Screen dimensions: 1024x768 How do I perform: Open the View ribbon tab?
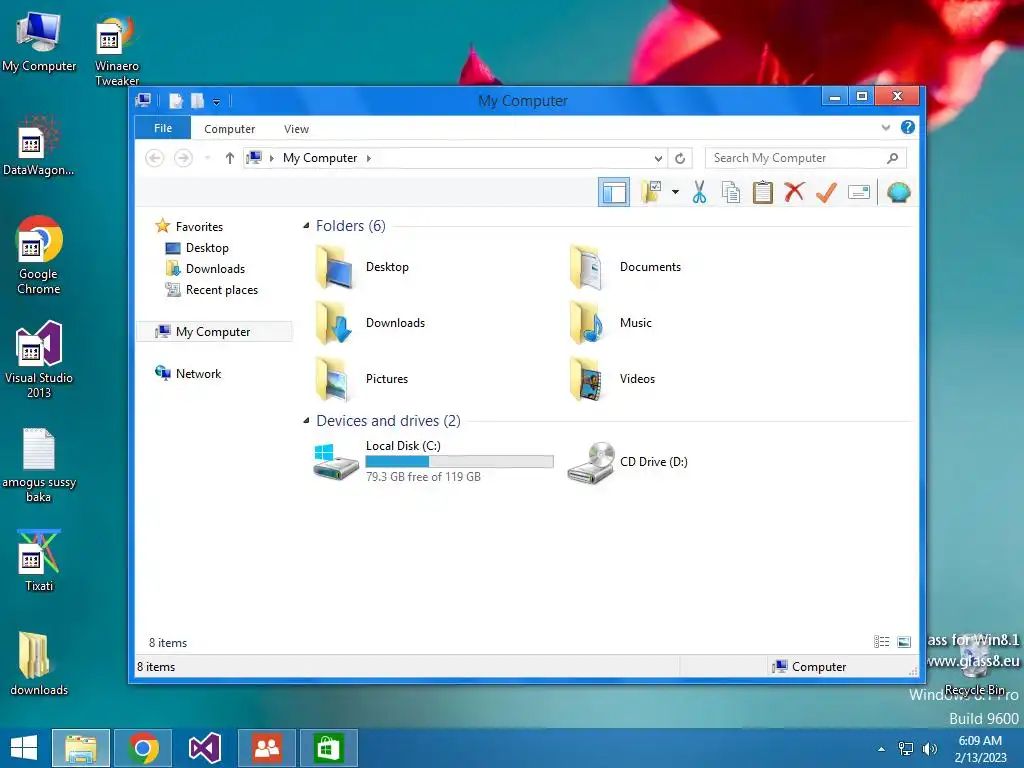[x=296, y=129]
